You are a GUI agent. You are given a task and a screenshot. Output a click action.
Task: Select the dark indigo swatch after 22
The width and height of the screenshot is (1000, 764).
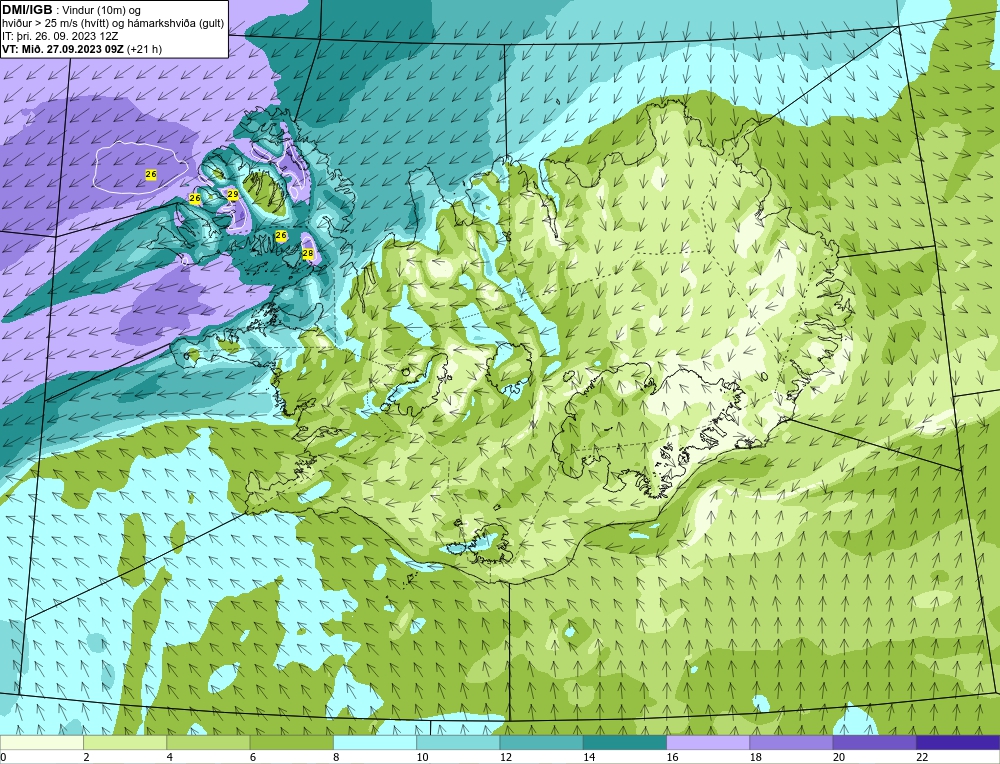[958, 742]
